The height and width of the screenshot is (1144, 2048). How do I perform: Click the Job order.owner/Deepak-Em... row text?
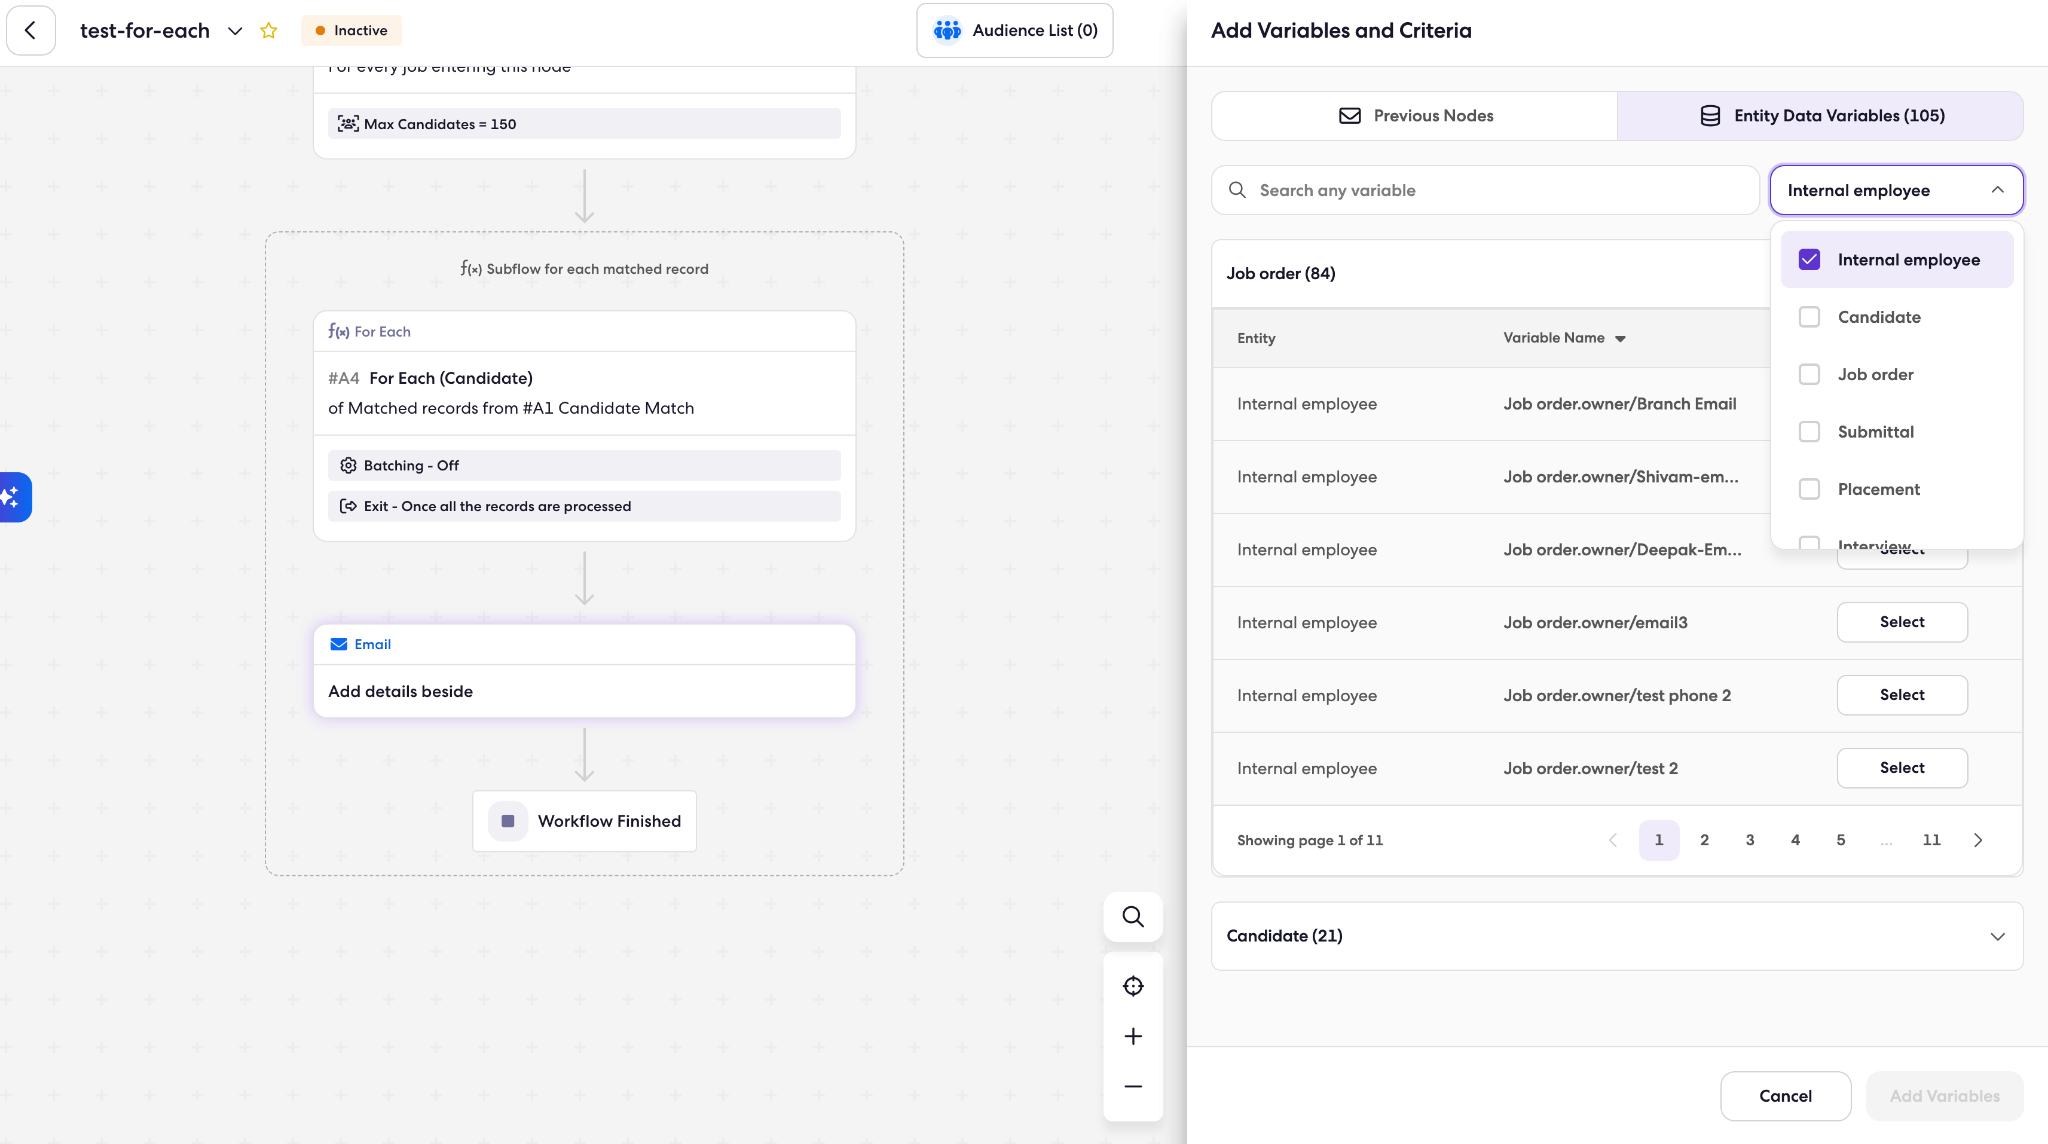pyautogui.click(x=1622, y=550)
